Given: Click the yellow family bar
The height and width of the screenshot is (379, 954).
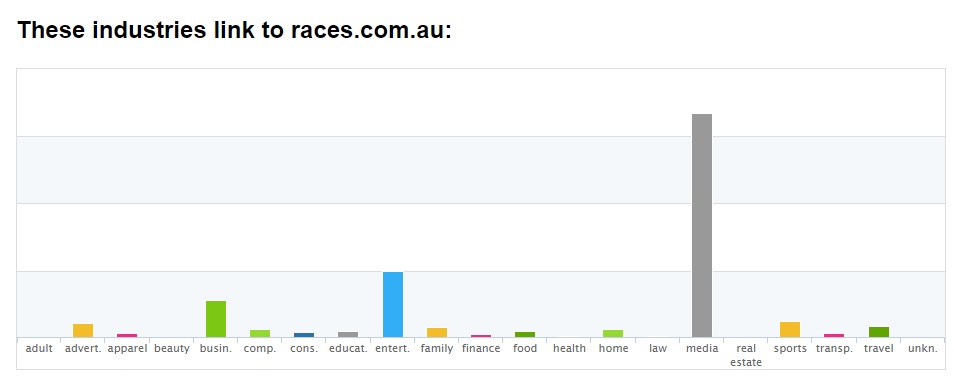Looking at the screenshot, I should click(437, 332).
